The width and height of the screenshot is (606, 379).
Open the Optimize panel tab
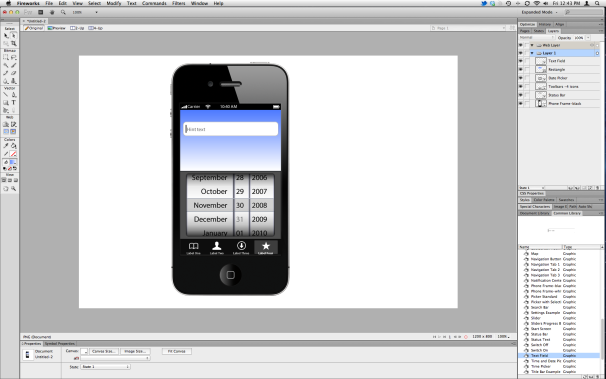(528, 24)
